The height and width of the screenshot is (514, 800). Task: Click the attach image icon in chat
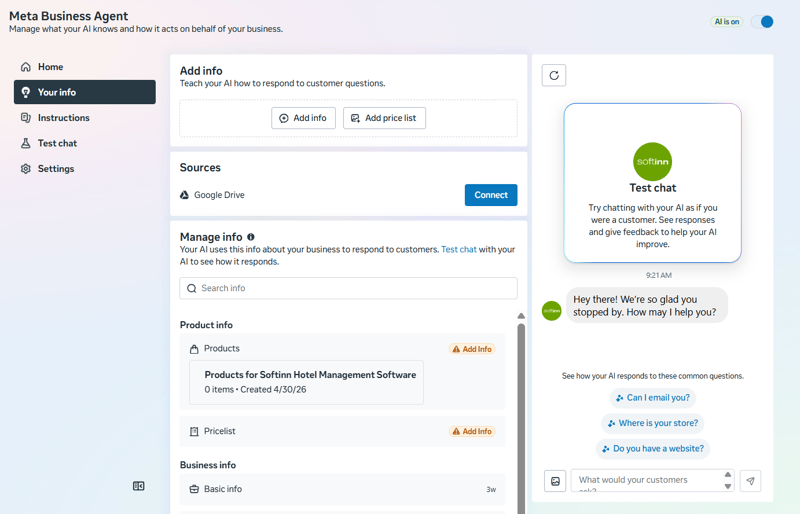[x=555, y=481]
